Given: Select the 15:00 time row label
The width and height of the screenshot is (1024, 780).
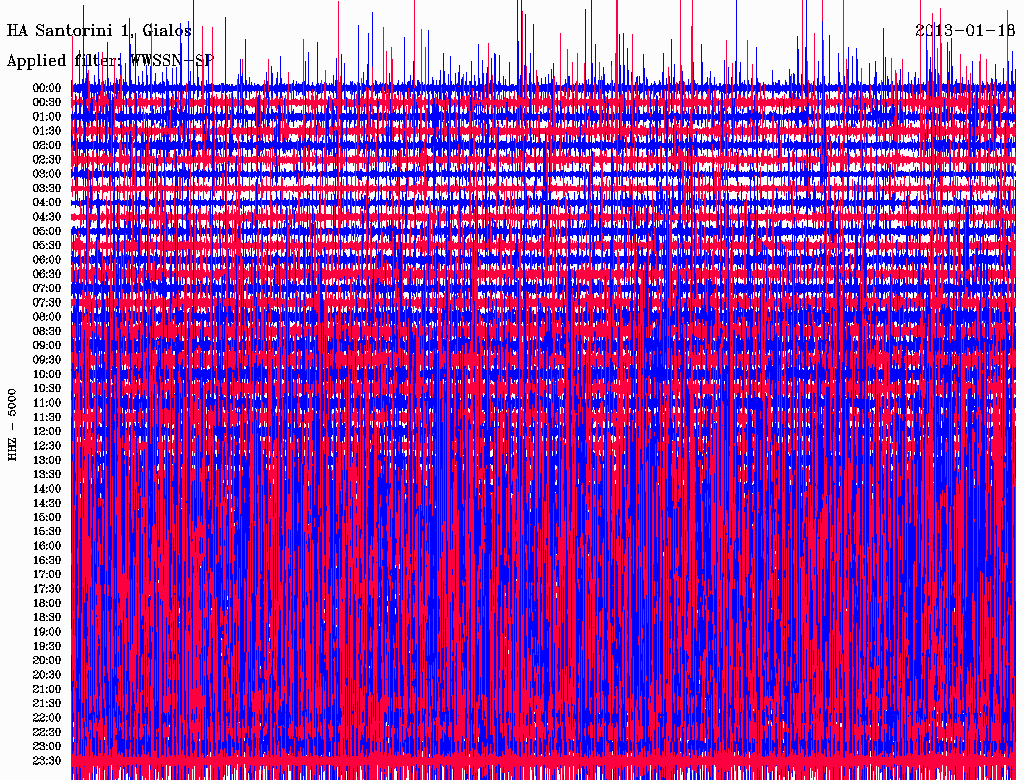Looking at the screenshot, I should click(47, 517).
